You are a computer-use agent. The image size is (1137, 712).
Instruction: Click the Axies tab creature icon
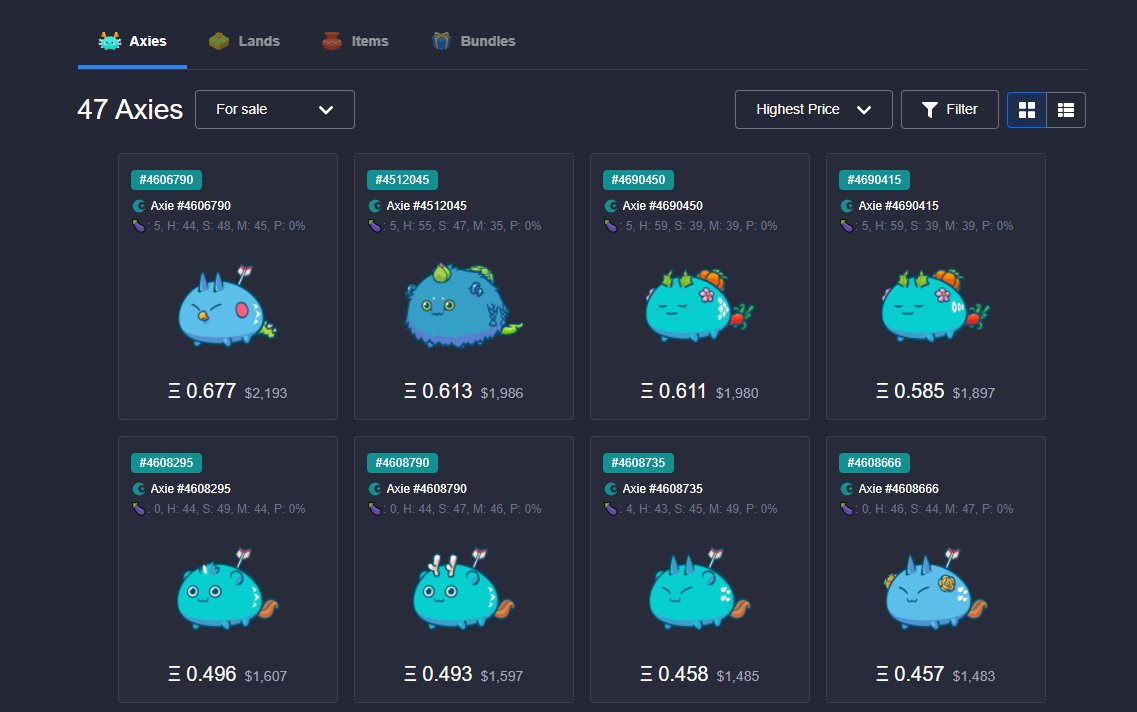point(109,41)
